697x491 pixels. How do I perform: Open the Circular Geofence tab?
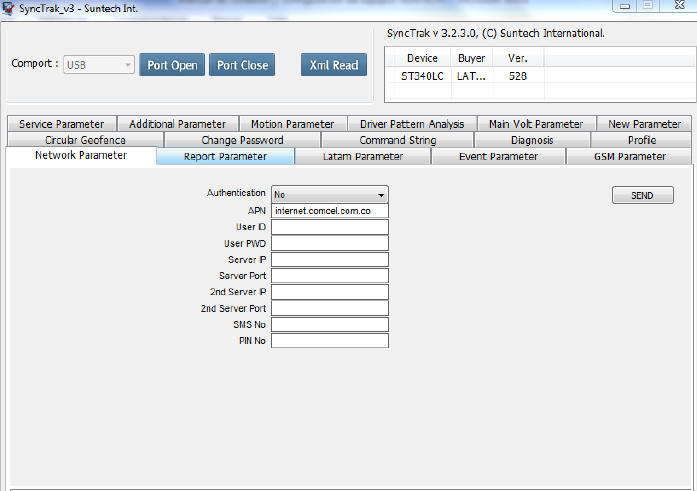86,141
